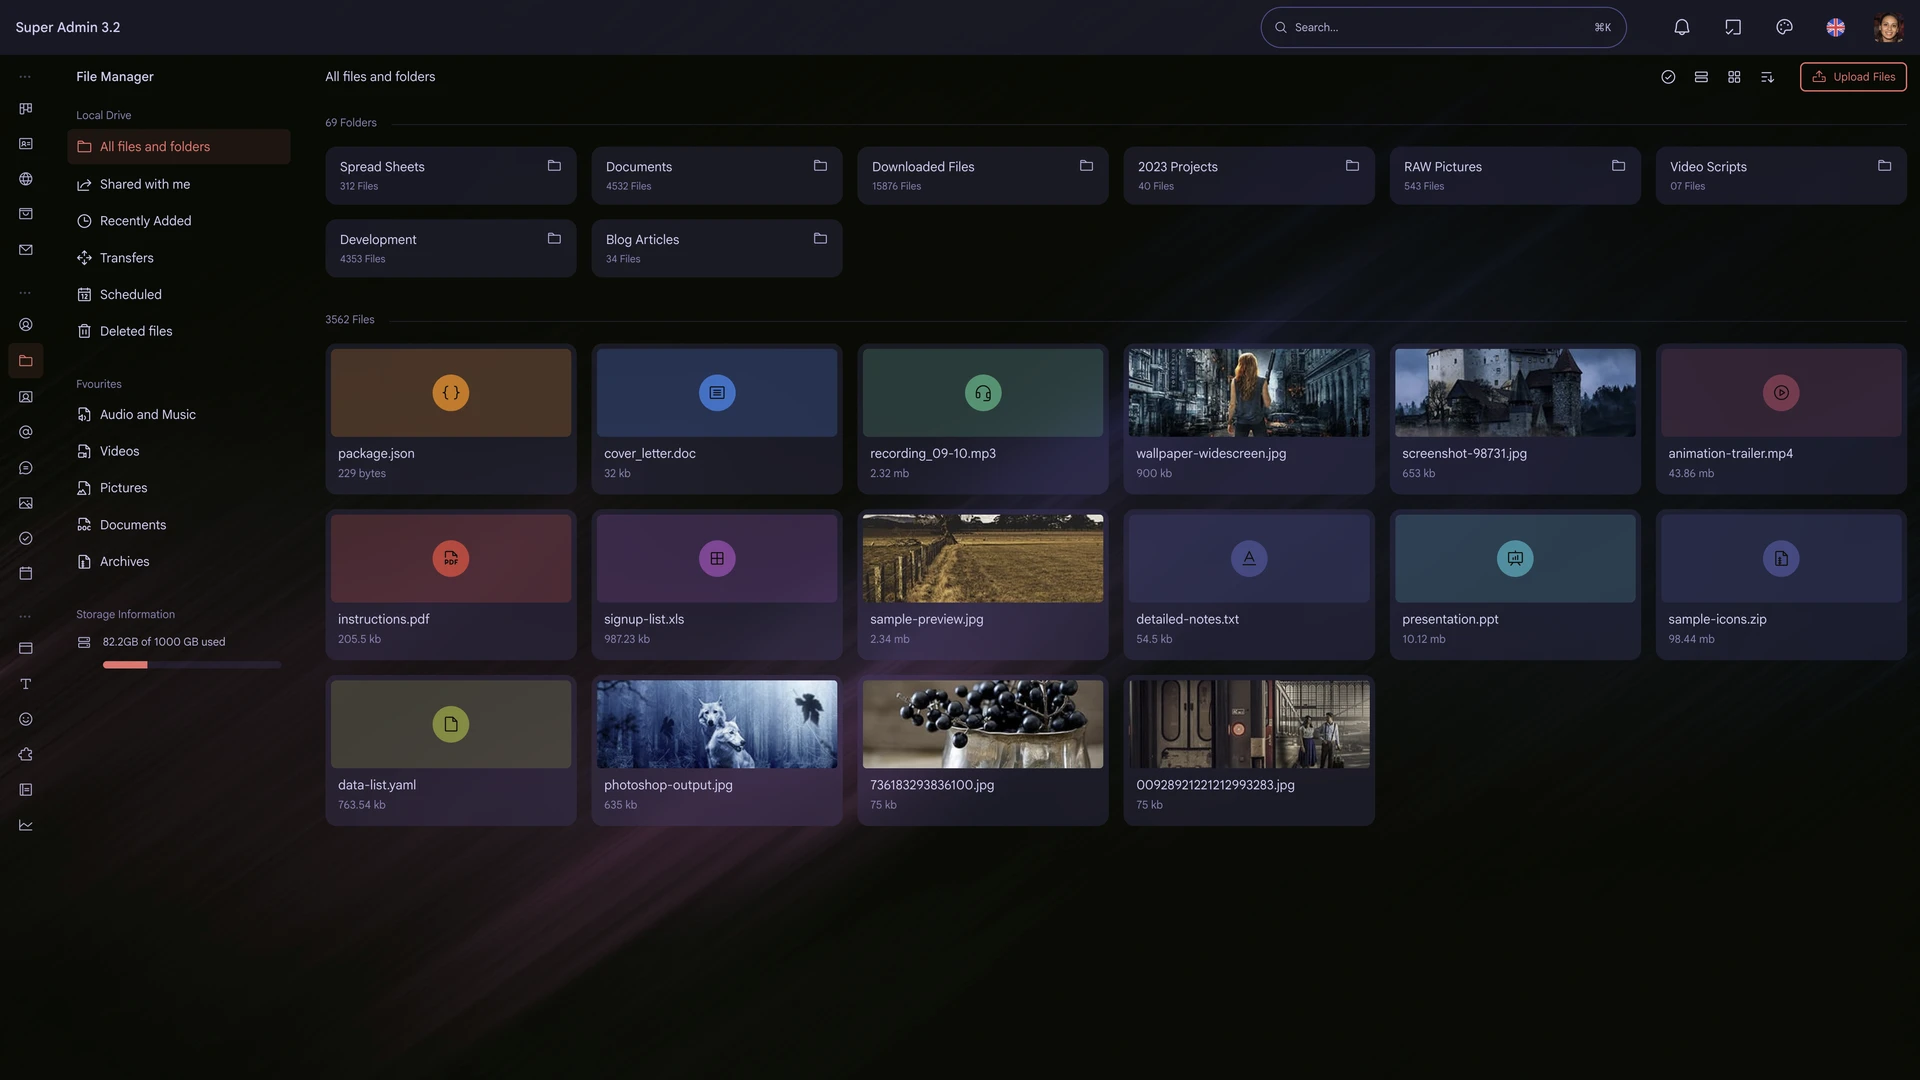This screenshot has width=1920, height=1080.
Task: Open the Video Scripts folder
Action: pyautogui.click(x=1780, y=176)
